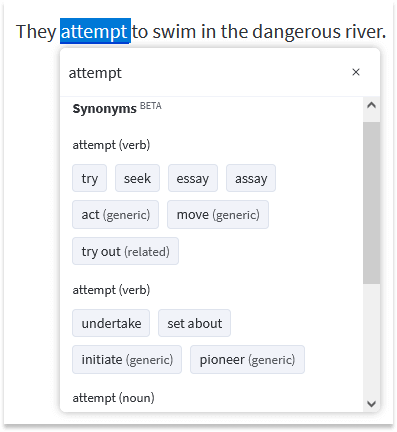Close the synonyms popup with X icon
The width and height of the screenshot is (397, 432).
[356, 72]
